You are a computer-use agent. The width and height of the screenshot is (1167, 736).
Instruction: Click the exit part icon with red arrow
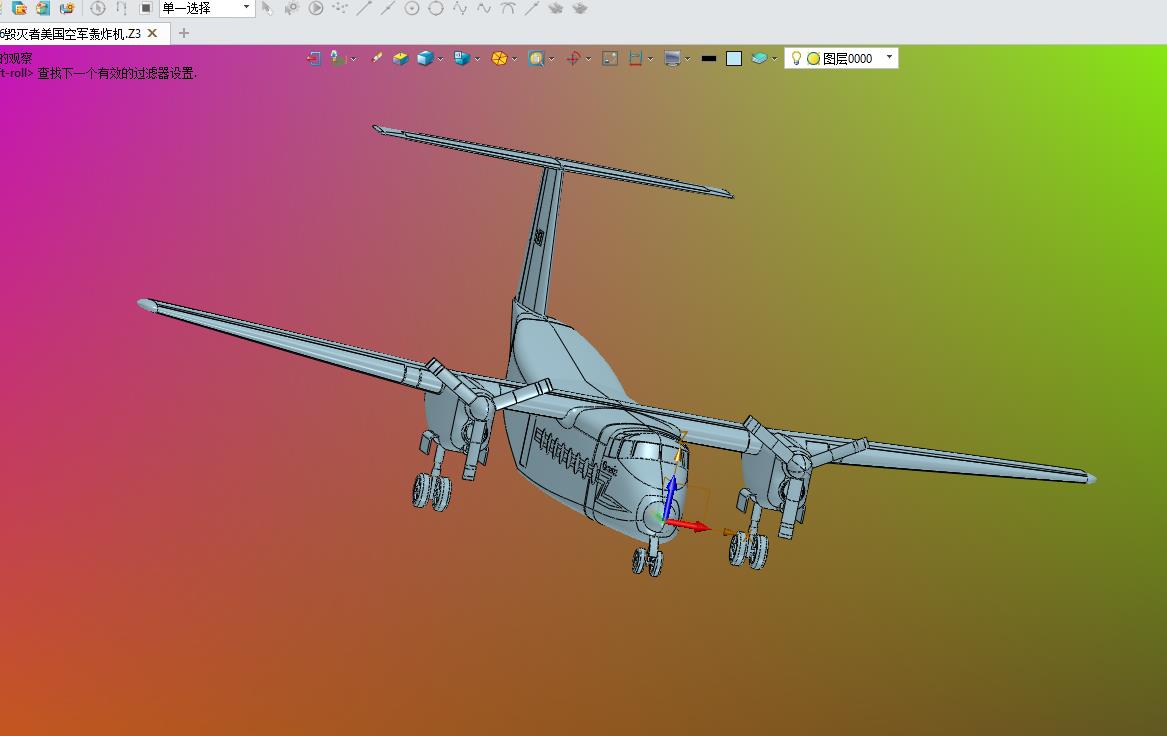tap(314, 58)
